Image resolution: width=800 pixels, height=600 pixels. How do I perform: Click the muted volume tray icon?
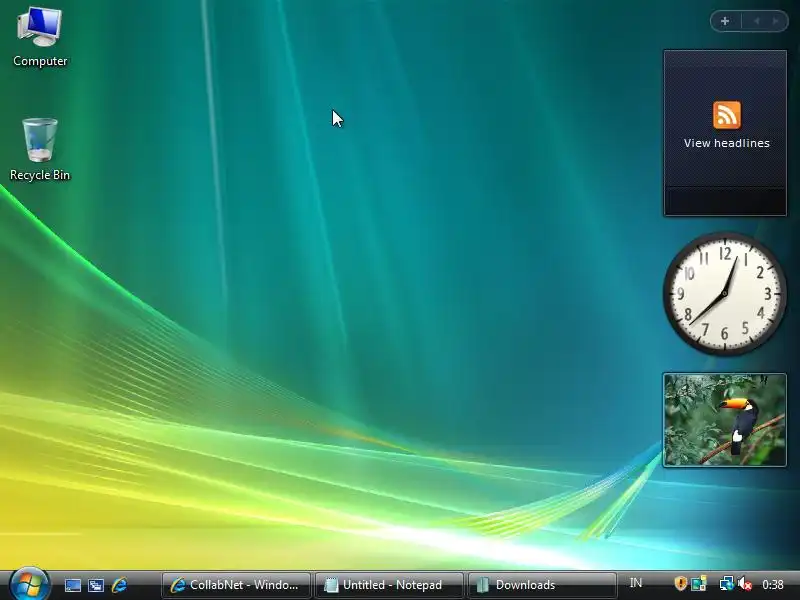click(745, 584)
